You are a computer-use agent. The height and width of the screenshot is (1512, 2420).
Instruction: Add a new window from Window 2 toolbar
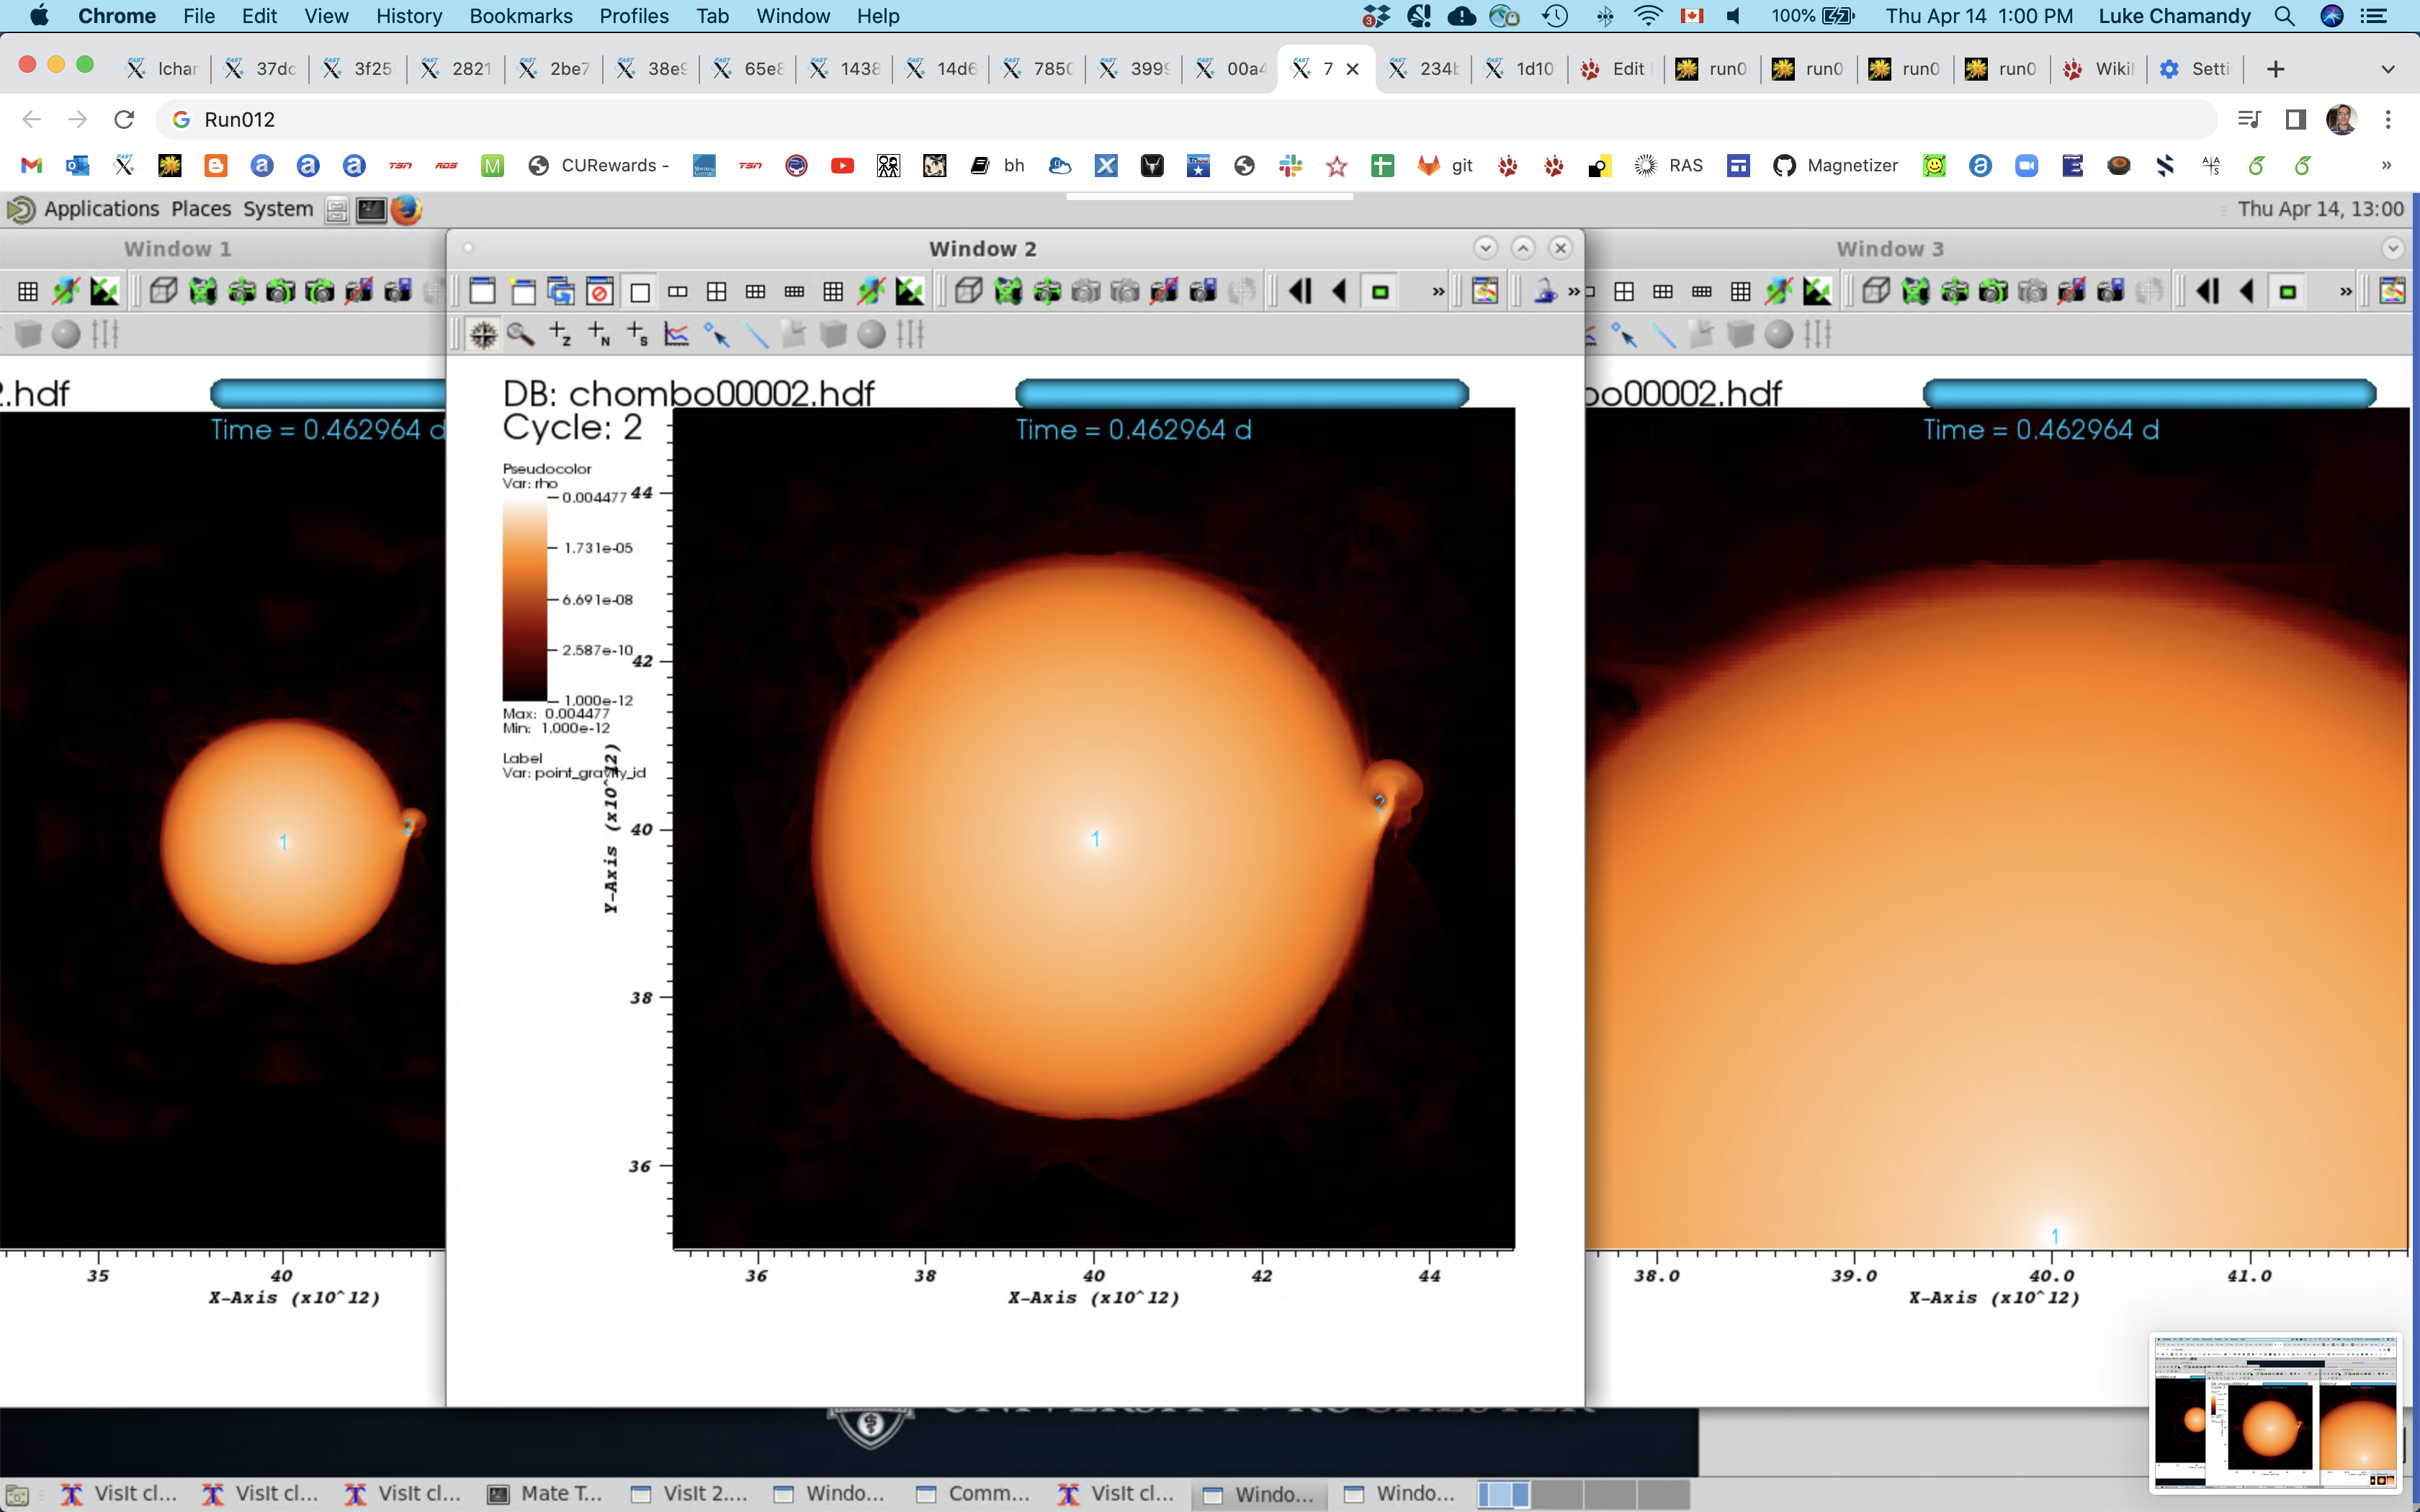coord(522,292)
